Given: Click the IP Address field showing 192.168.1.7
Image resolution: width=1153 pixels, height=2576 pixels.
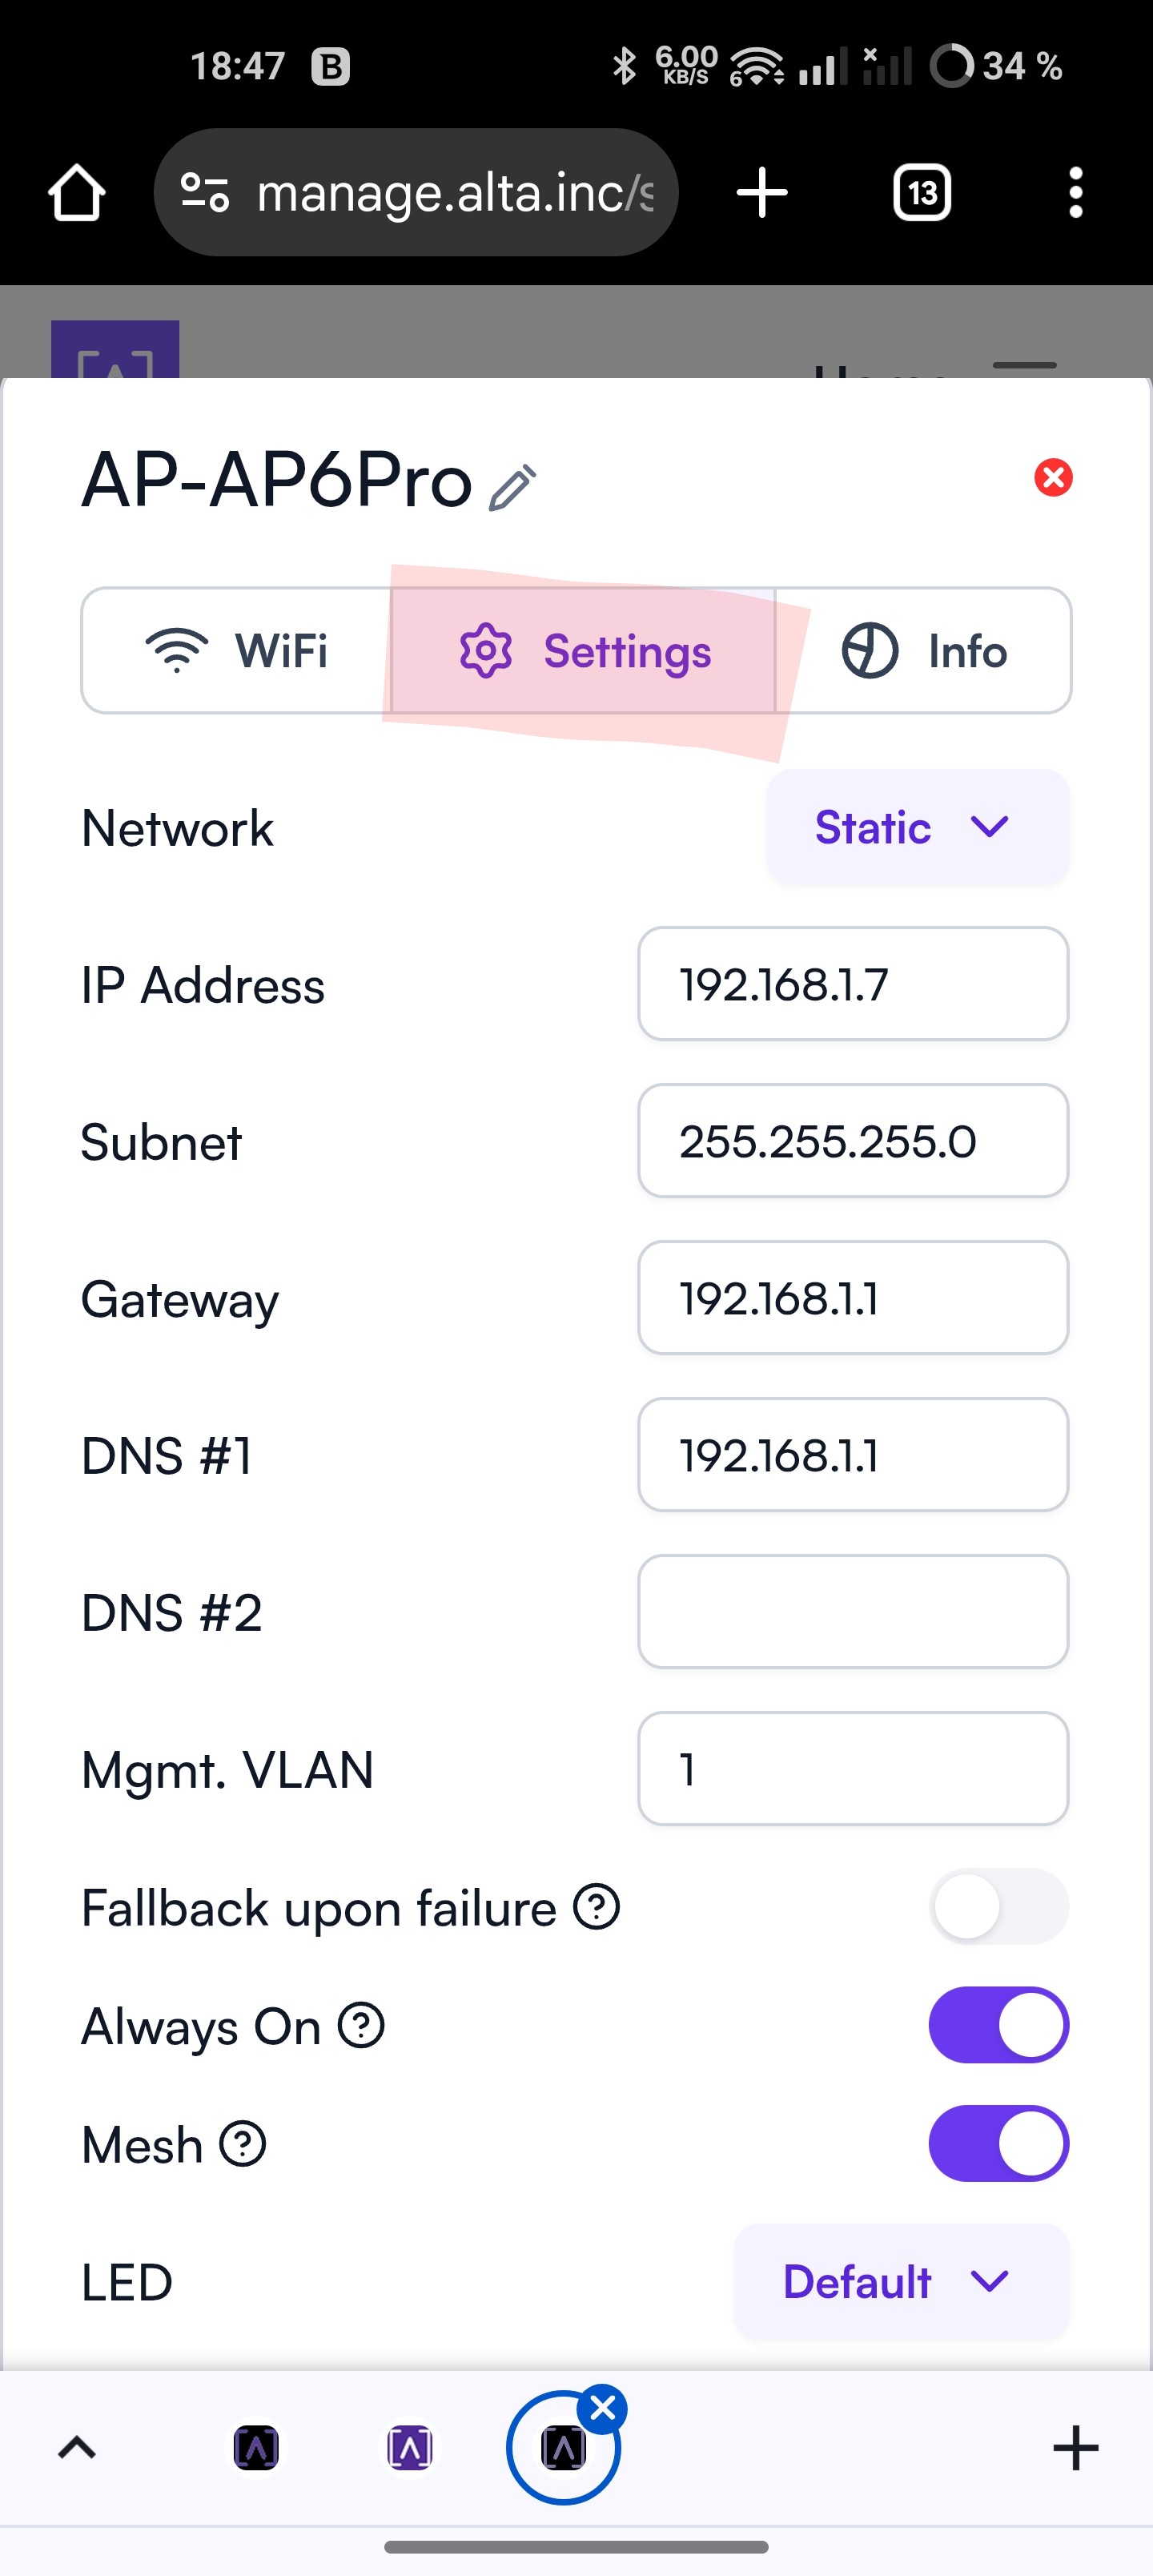Looking at the screenshot, I should [853, 984].
